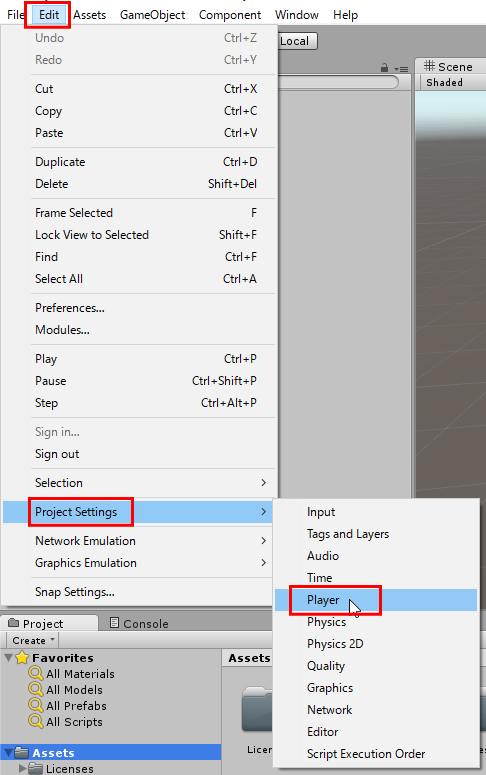
Task: Click Preferences... in the Edit menu
Action: tap(70, 308)
